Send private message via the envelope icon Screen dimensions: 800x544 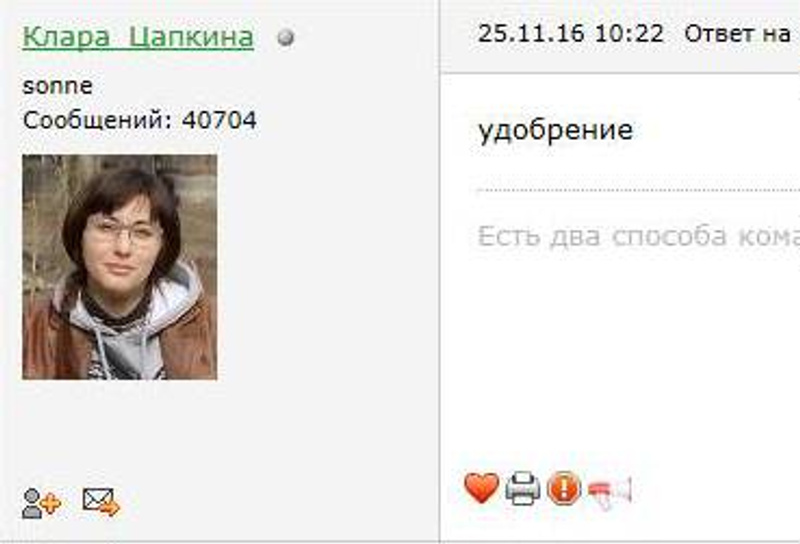coord(101,502)
